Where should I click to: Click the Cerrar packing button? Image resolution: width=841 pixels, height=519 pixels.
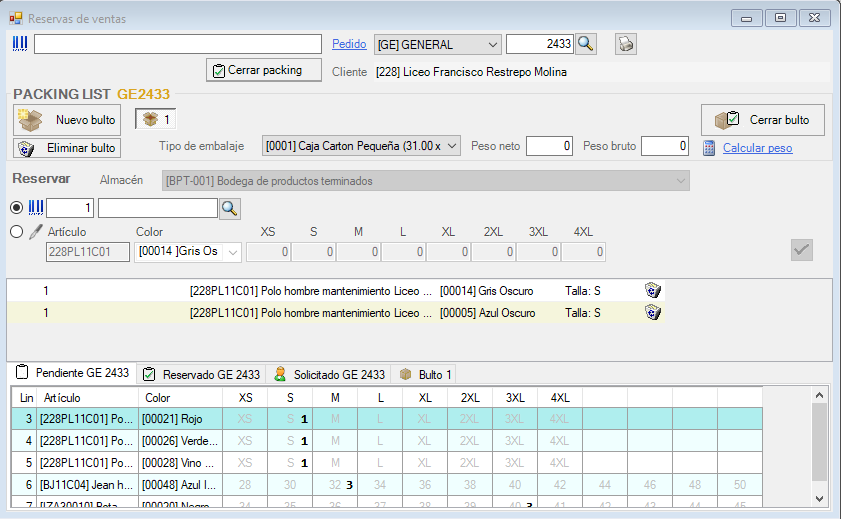[265, 70]
